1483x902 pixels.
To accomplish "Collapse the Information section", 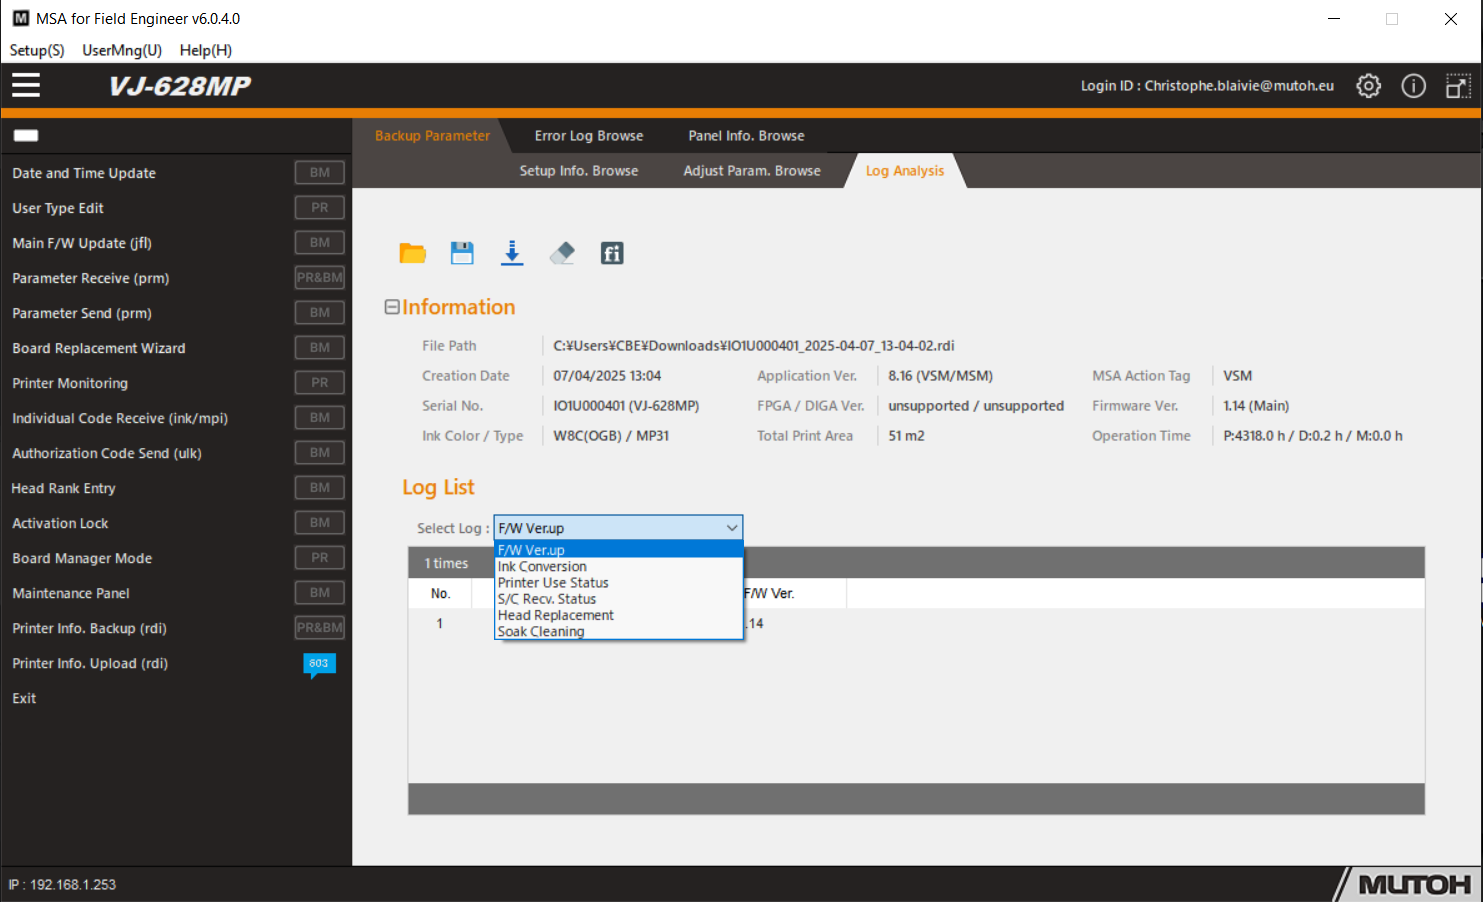I will point(392,307).
